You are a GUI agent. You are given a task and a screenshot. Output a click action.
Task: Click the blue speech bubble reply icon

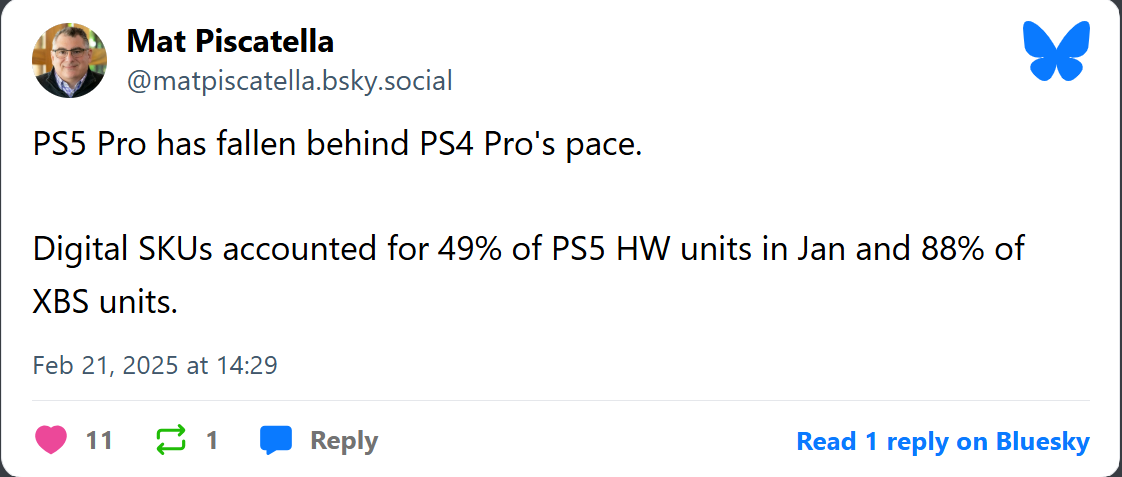275,440
